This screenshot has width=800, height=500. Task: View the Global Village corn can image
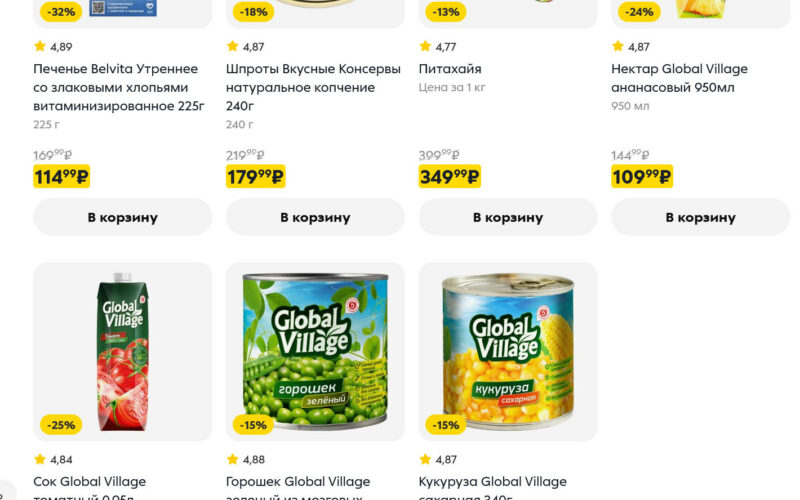(x=507, y=350)
